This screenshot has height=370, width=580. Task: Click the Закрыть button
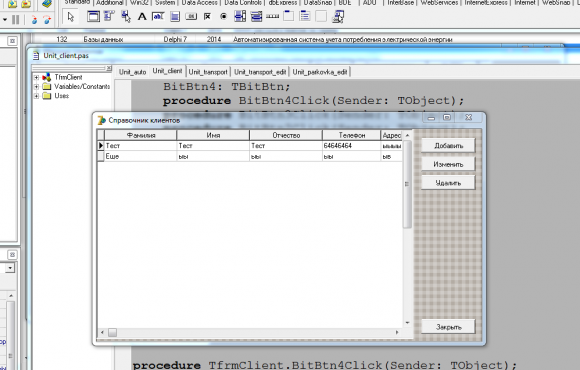pos(448,327)
